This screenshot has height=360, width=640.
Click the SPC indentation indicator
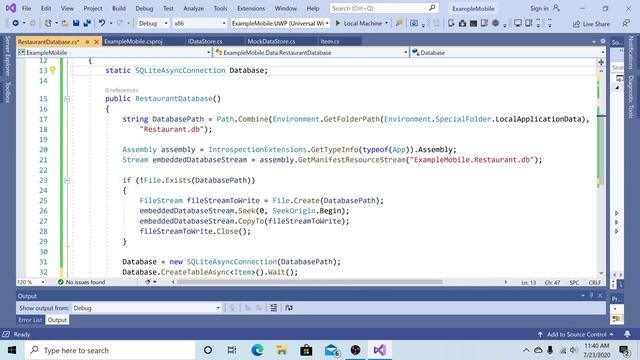pyautogui.click(x=574, y=282)
